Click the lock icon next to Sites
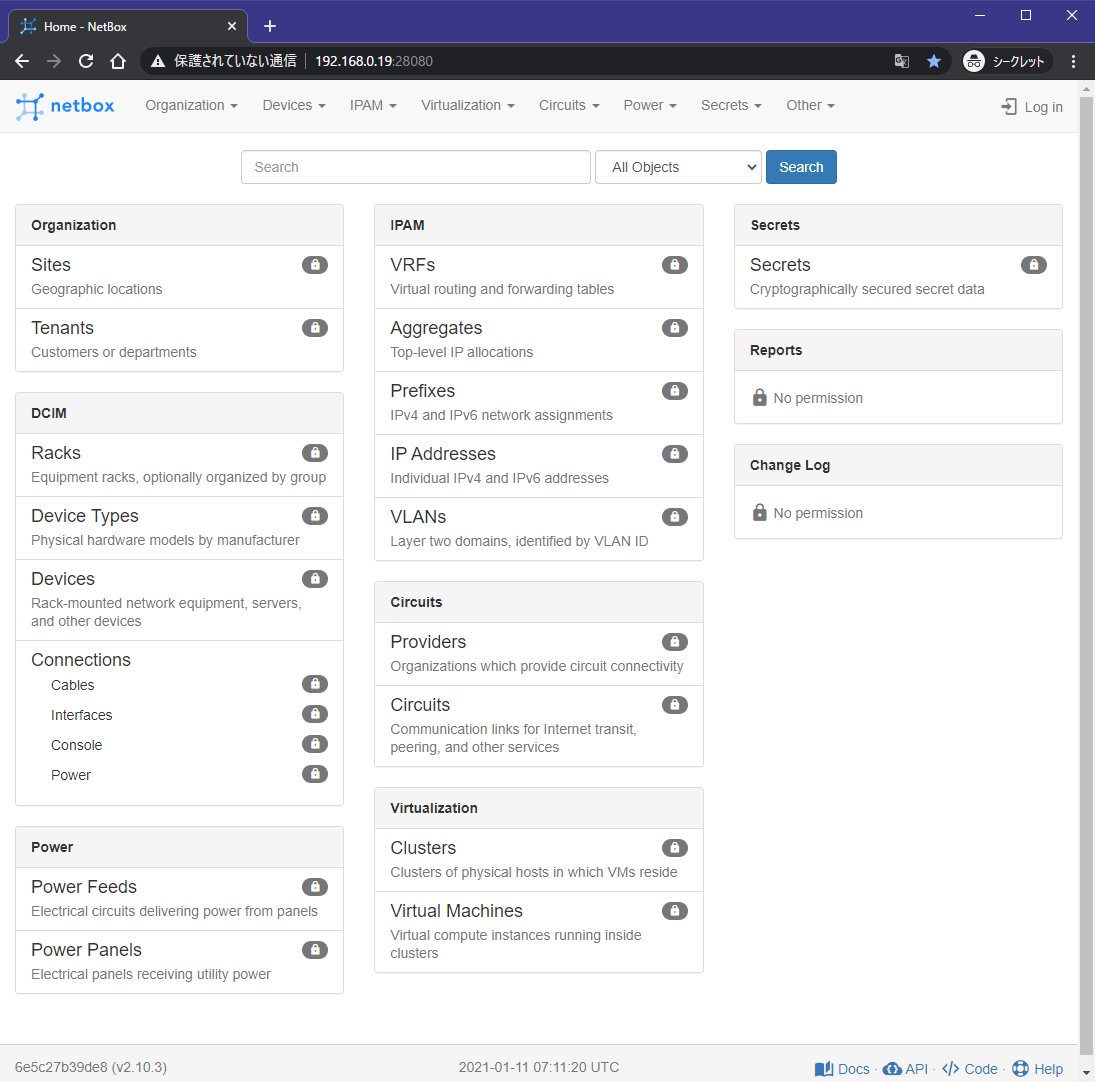The image size is (1095, 1082). (314, 264)
